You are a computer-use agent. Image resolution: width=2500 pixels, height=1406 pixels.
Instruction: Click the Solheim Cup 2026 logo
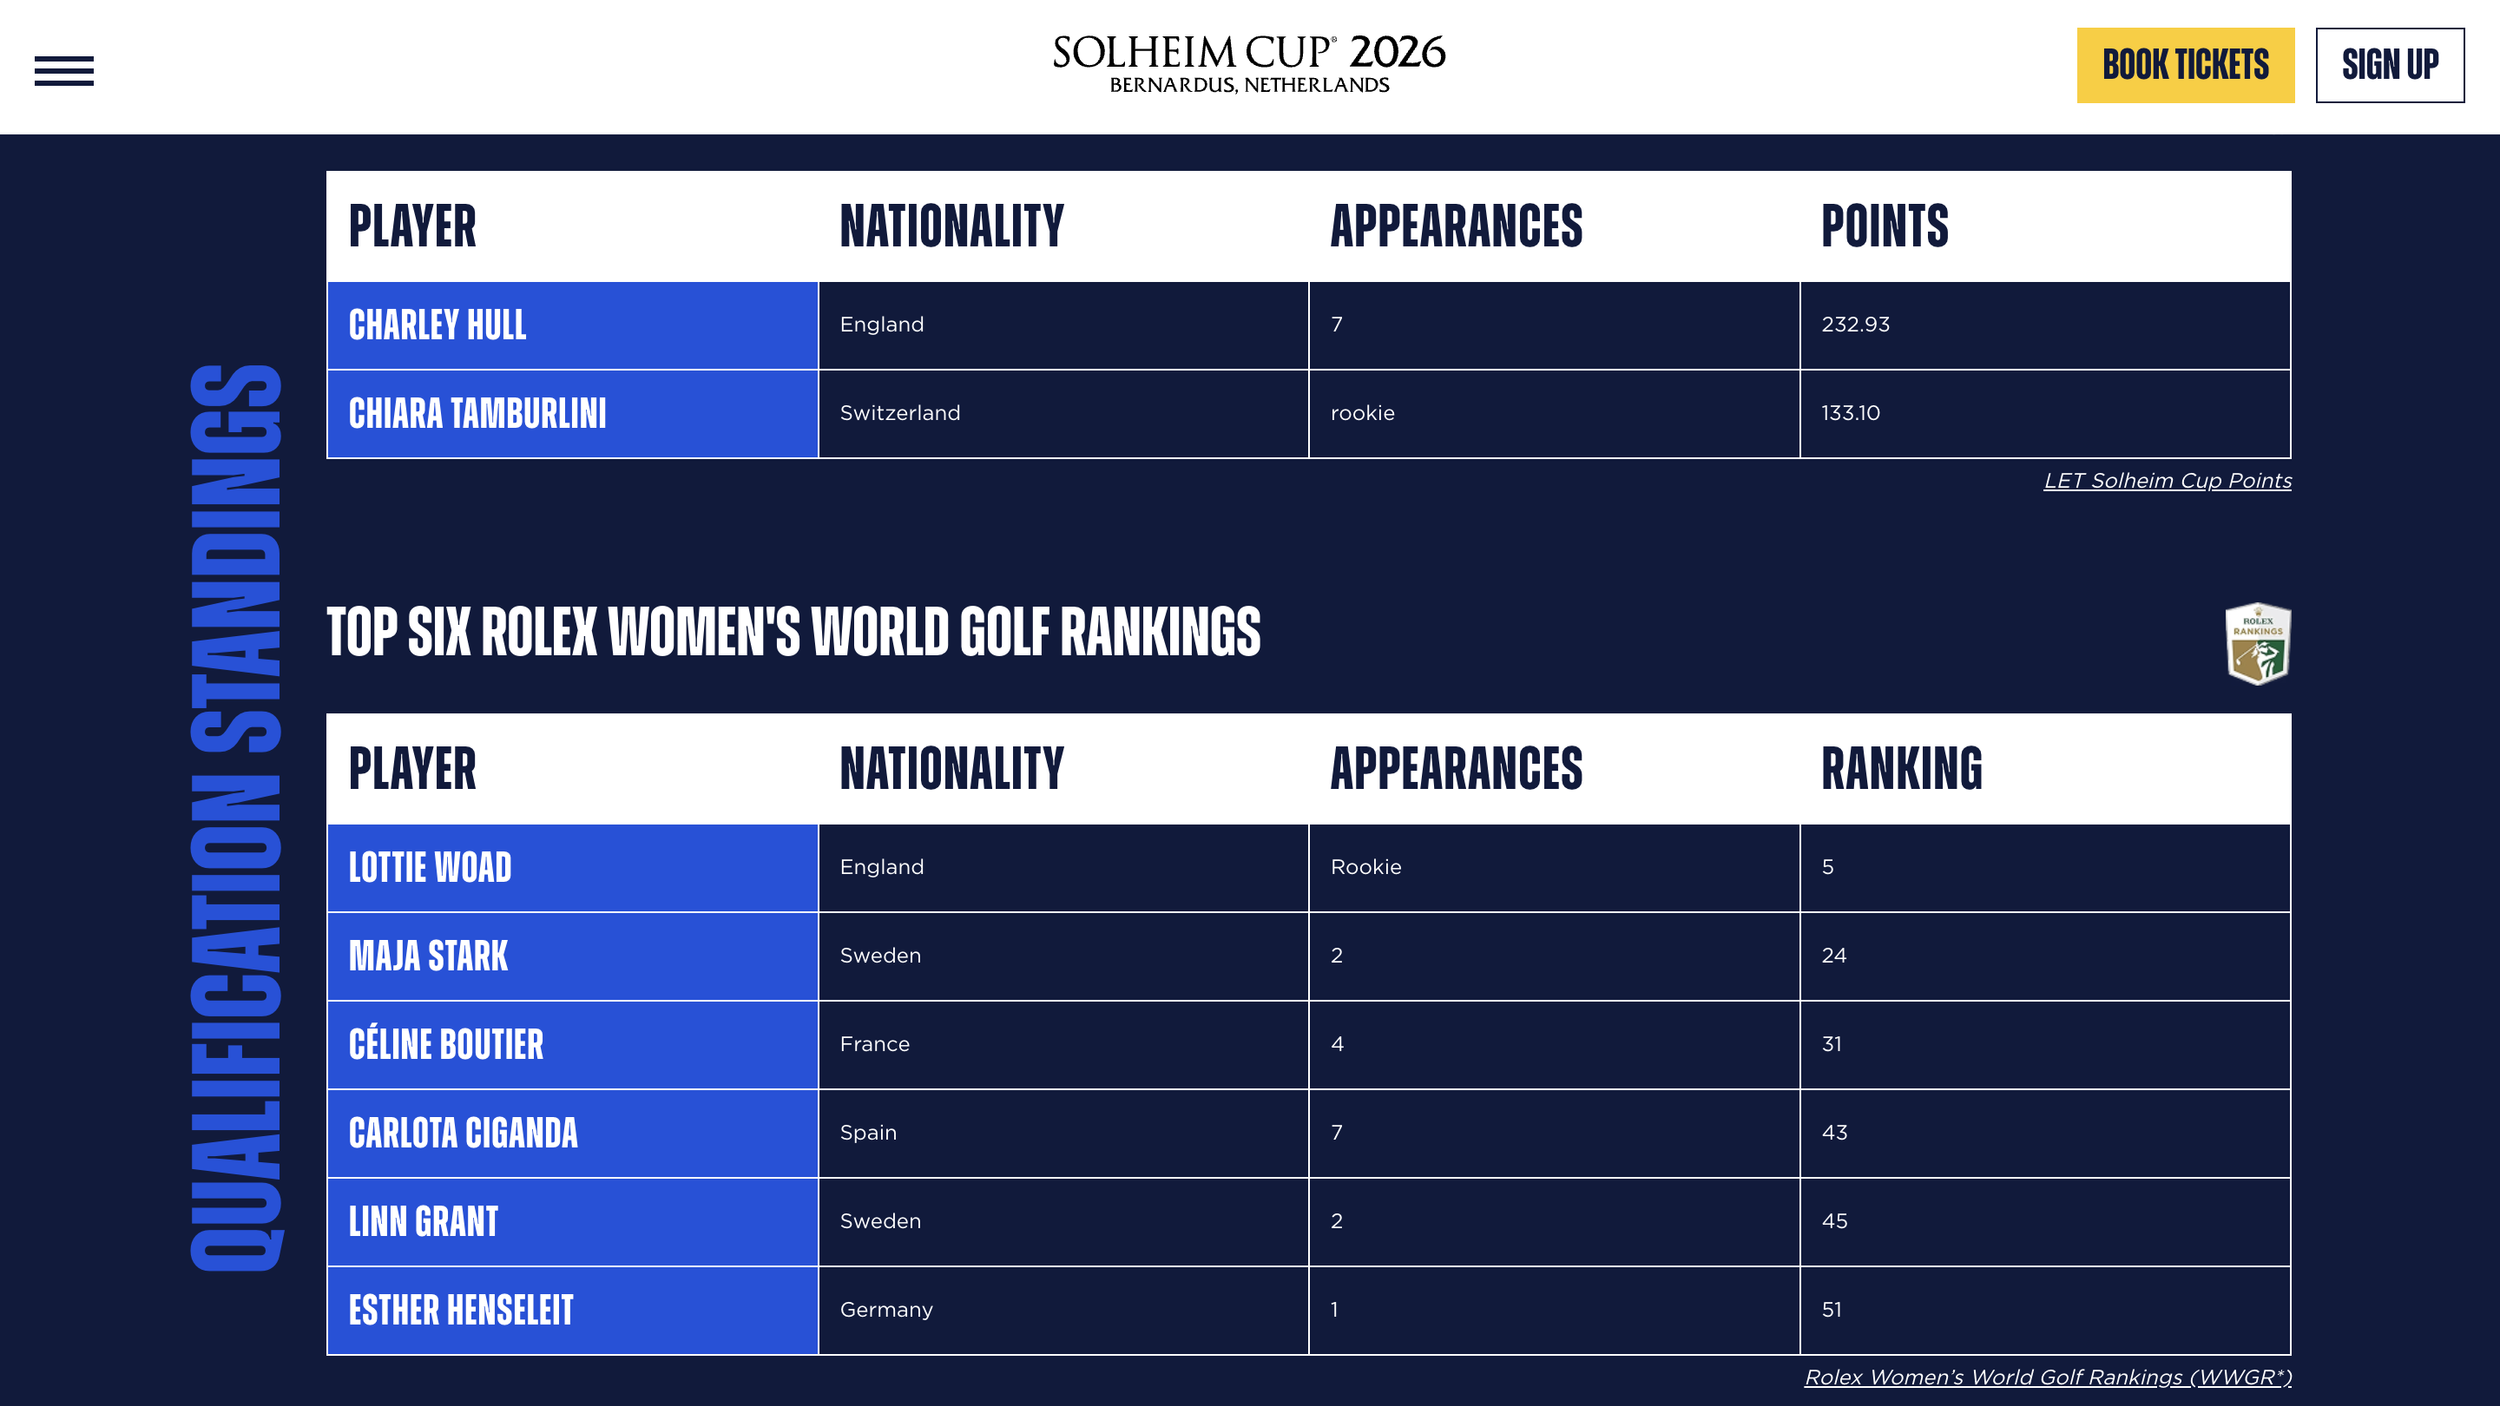(1249, 65)
